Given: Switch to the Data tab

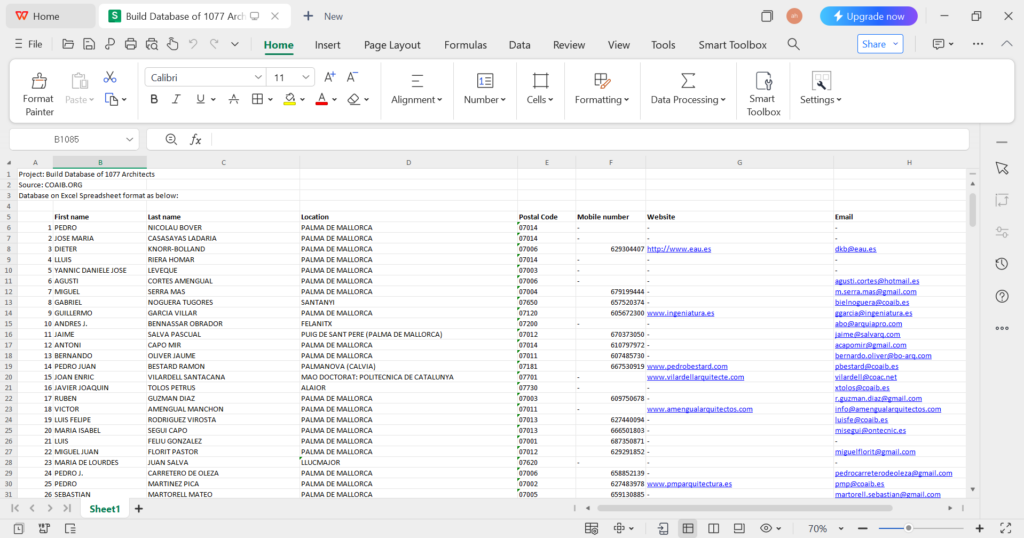Looking at the screenshot, I should click(519, 45).
